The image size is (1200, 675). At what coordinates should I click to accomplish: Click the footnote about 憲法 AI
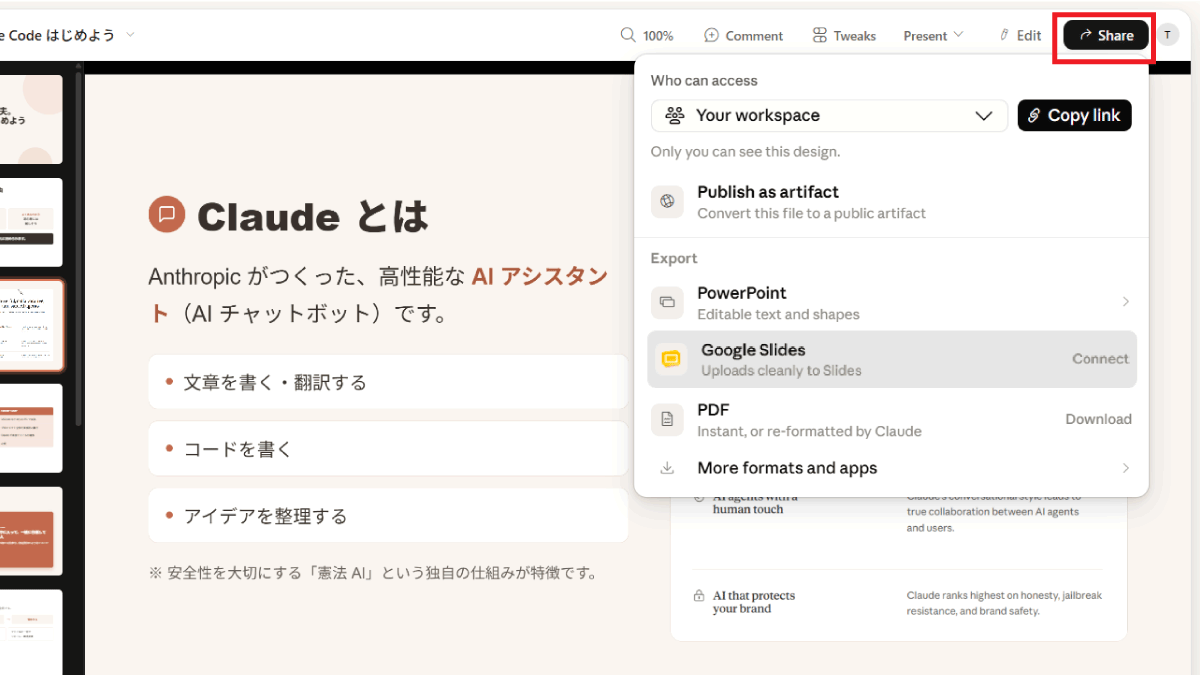(x=373, y=573)
